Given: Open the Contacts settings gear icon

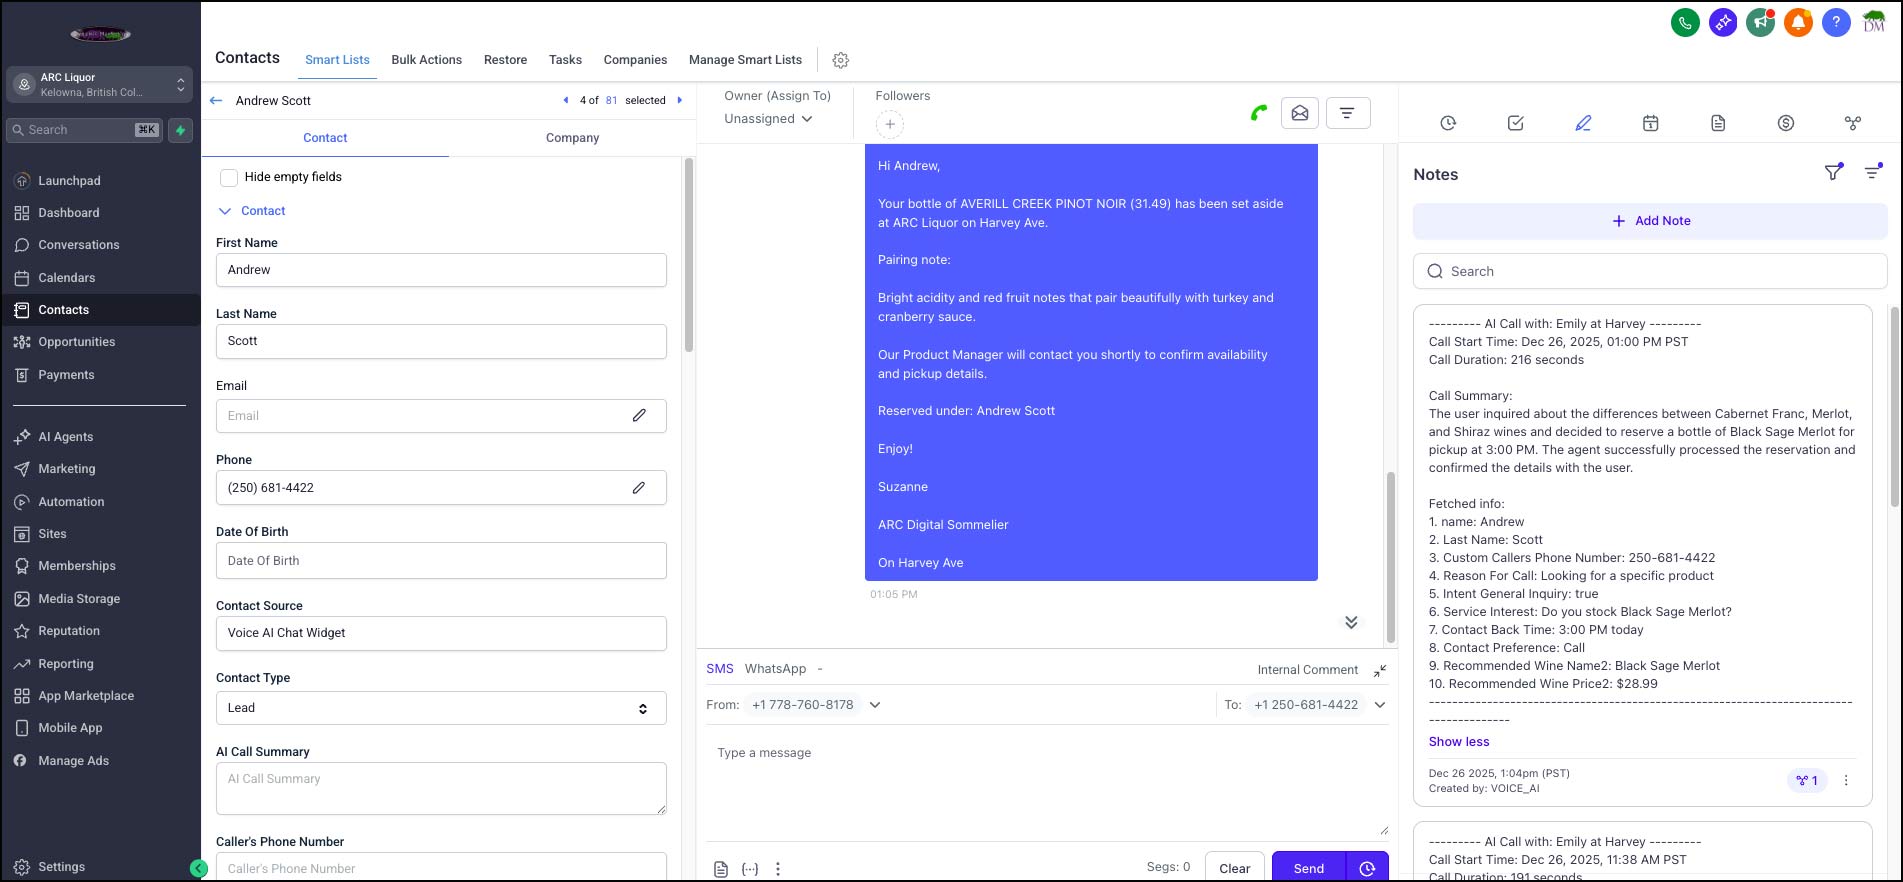Looking at the screenshot, I should [x=840, y=60].
